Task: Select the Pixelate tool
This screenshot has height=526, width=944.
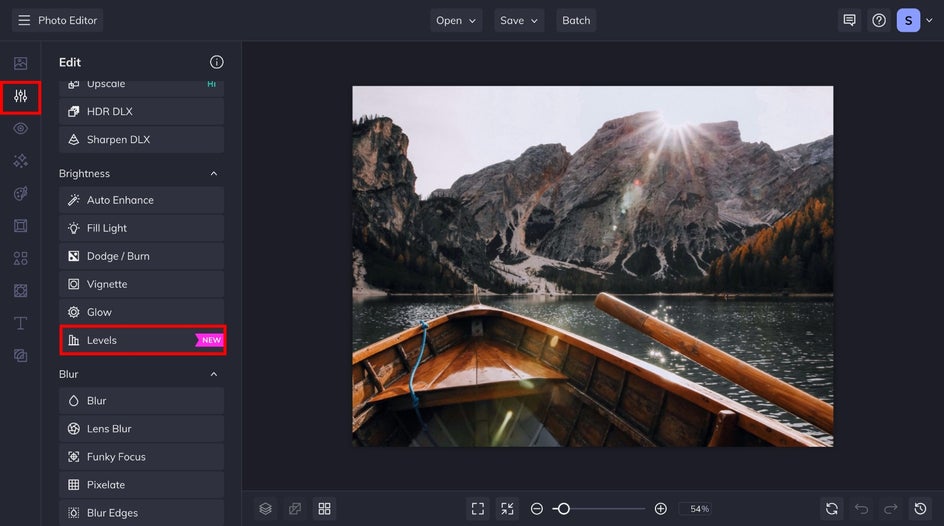Action: pyautogui.click(x=141, y=484)
